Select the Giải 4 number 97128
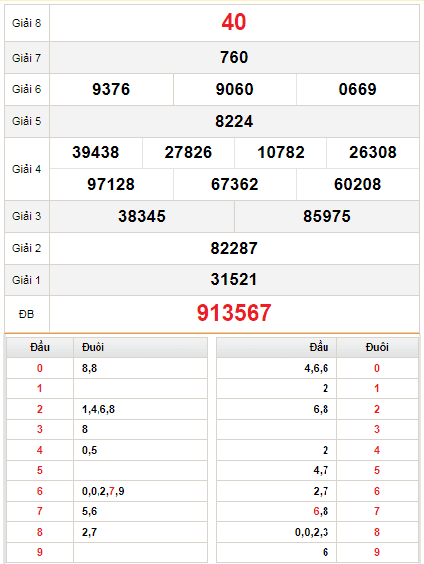This screenshot has height=564, width=424. pyautogui.click(x=111, y=185)
